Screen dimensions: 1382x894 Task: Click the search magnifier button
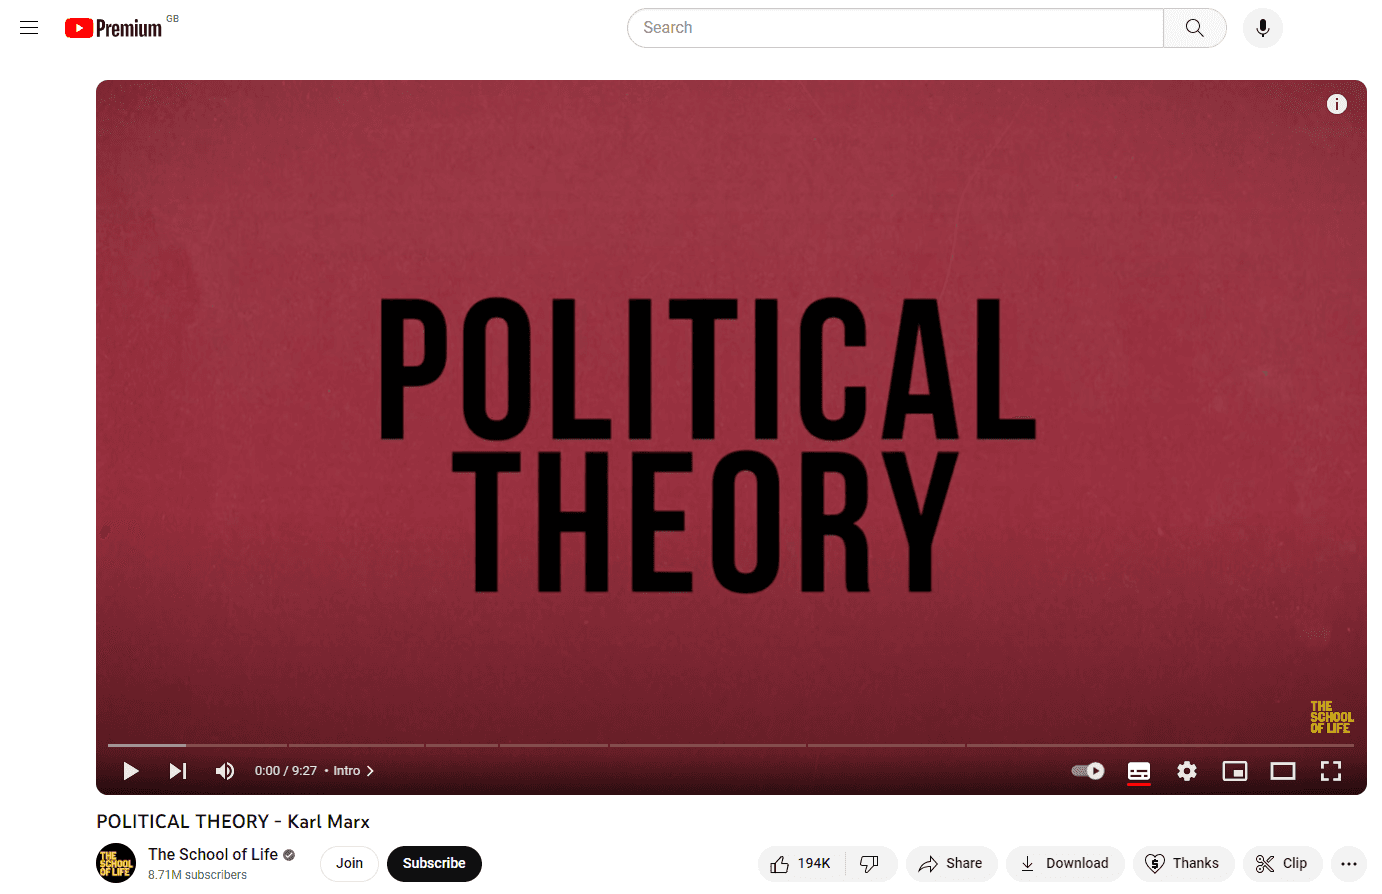tap(1194, 28)
